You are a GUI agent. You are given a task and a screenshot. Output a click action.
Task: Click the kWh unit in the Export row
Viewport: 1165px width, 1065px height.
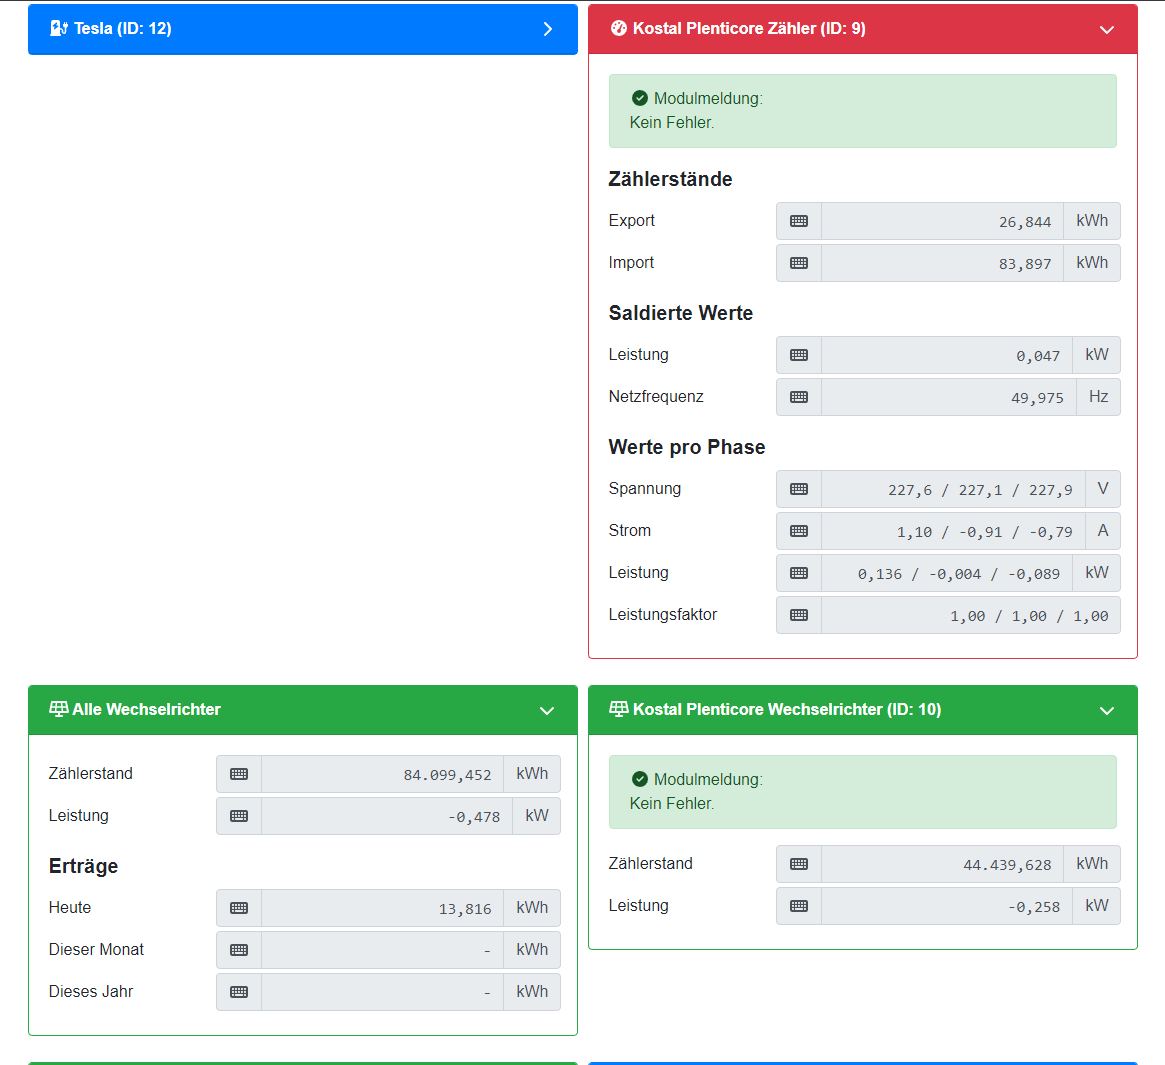click(1091, 221)
